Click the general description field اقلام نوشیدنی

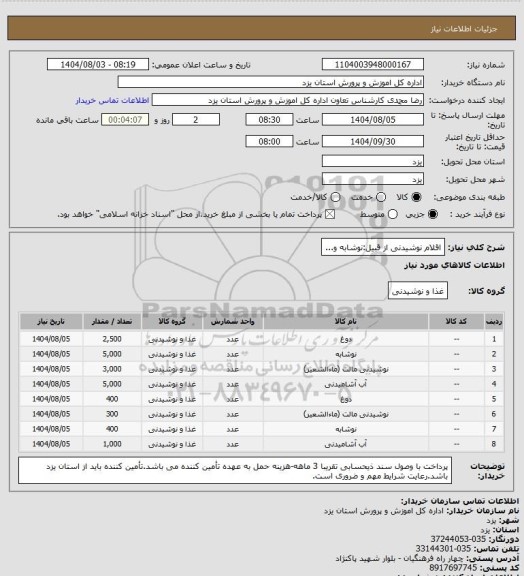383,247
